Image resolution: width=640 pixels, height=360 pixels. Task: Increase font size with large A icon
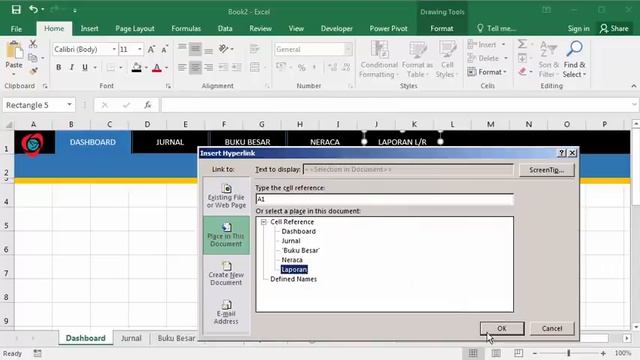(151, 49)
